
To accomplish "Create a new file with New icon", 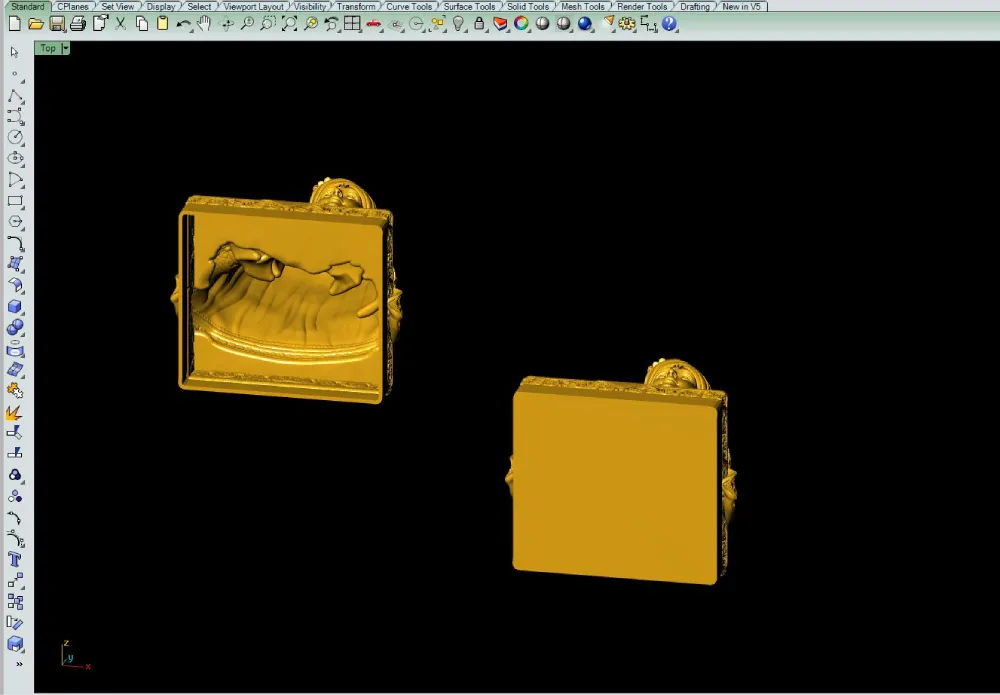I will (x=15, y=24).
